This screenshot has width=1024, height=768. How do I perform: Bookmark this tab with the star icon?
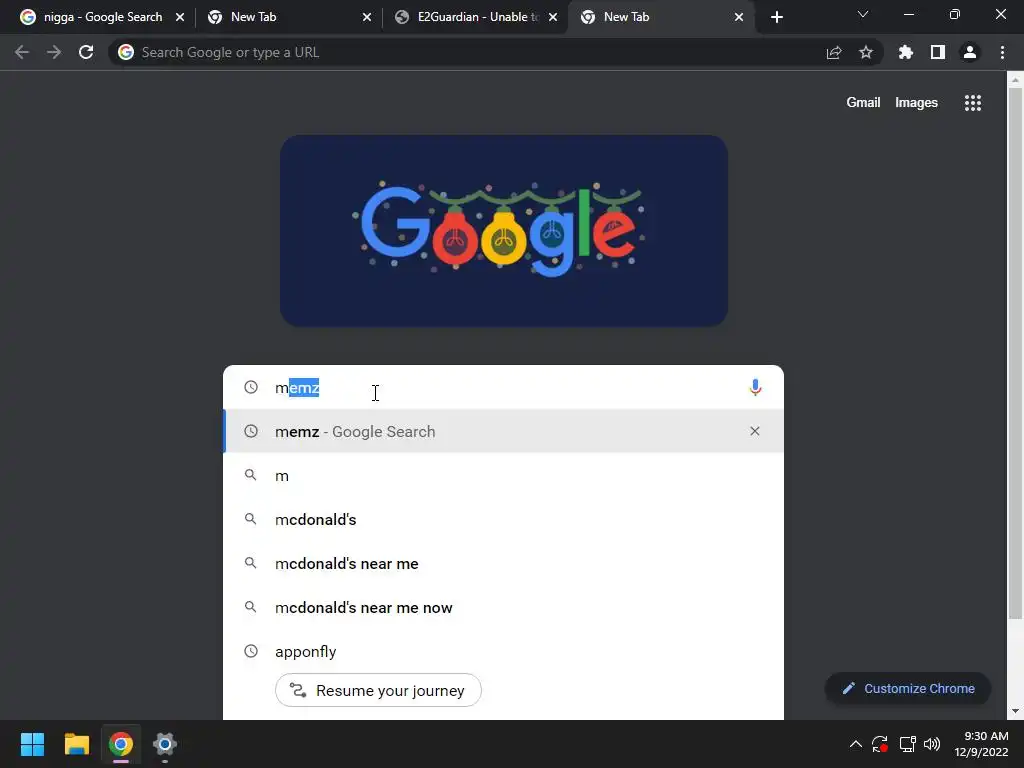pos(866,52)
